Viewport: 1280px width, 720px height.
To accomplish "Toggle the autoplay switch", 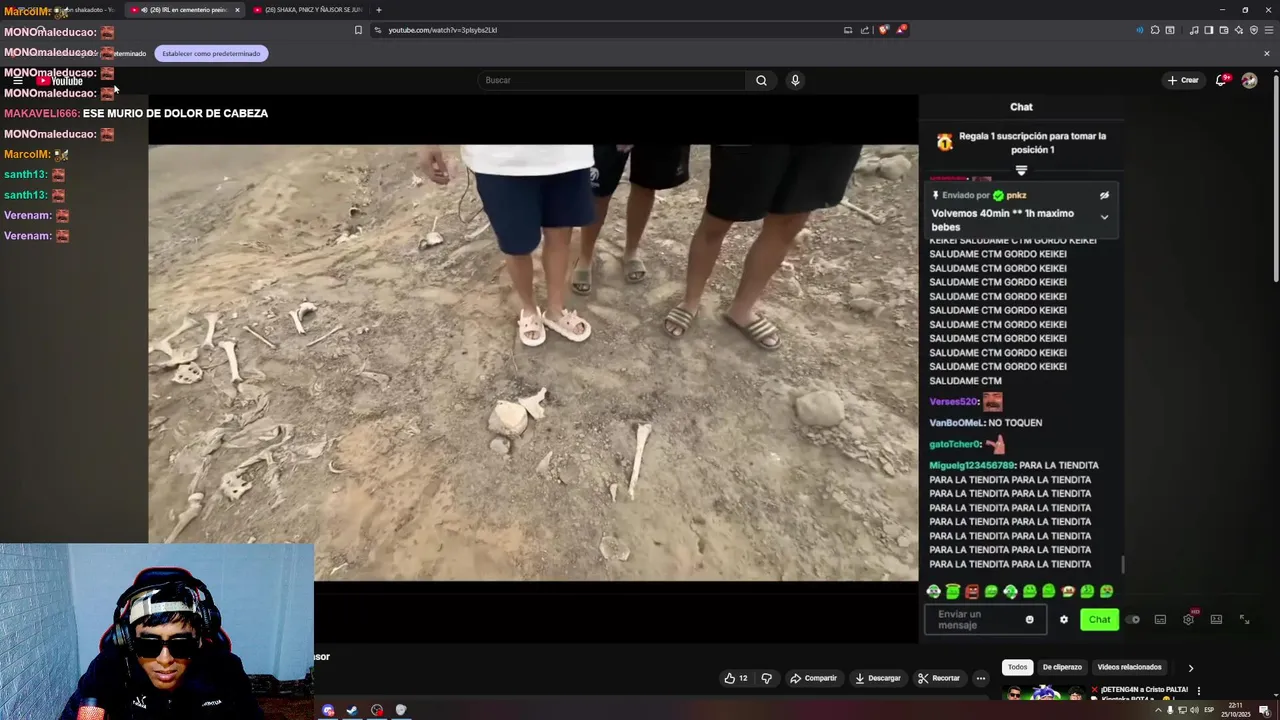I will (x=1132, y=620).
